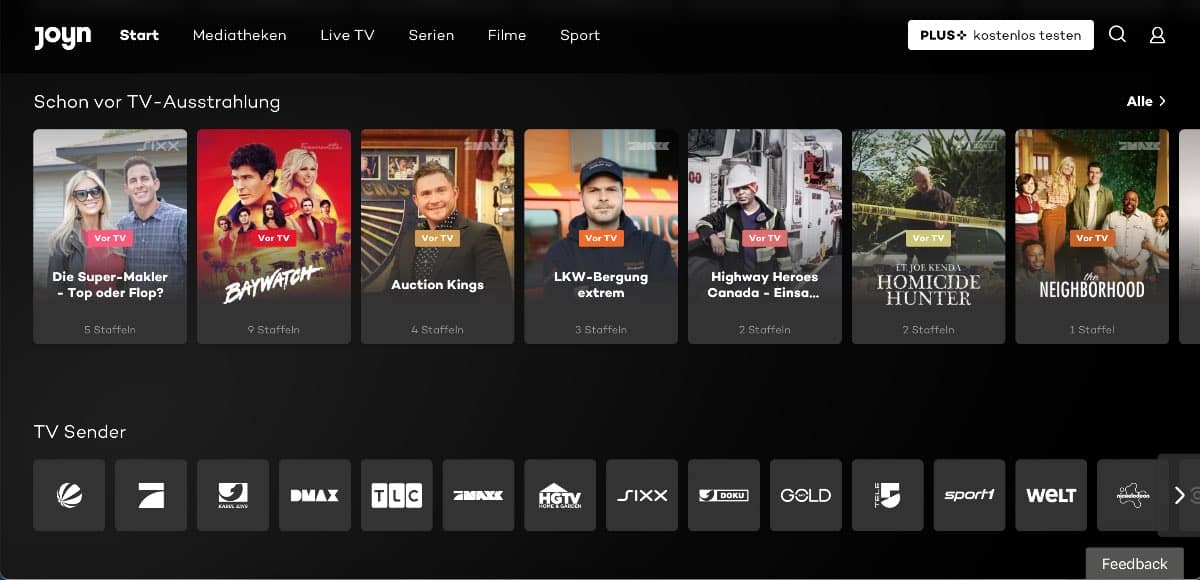1200x580 pixels.
Task: Open the Homicide Hunter show card
Action: point(929,236)
